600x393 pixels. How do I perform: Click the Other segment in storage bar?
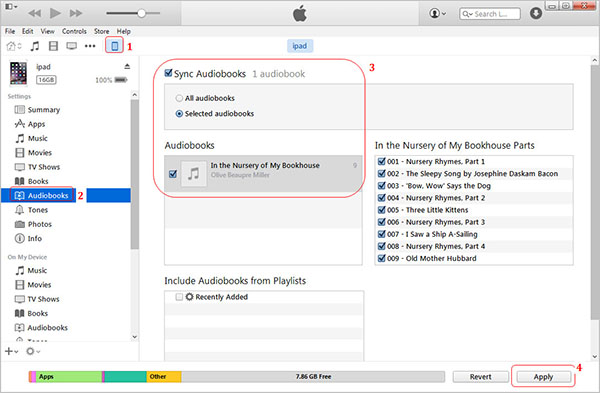point(164,377)
